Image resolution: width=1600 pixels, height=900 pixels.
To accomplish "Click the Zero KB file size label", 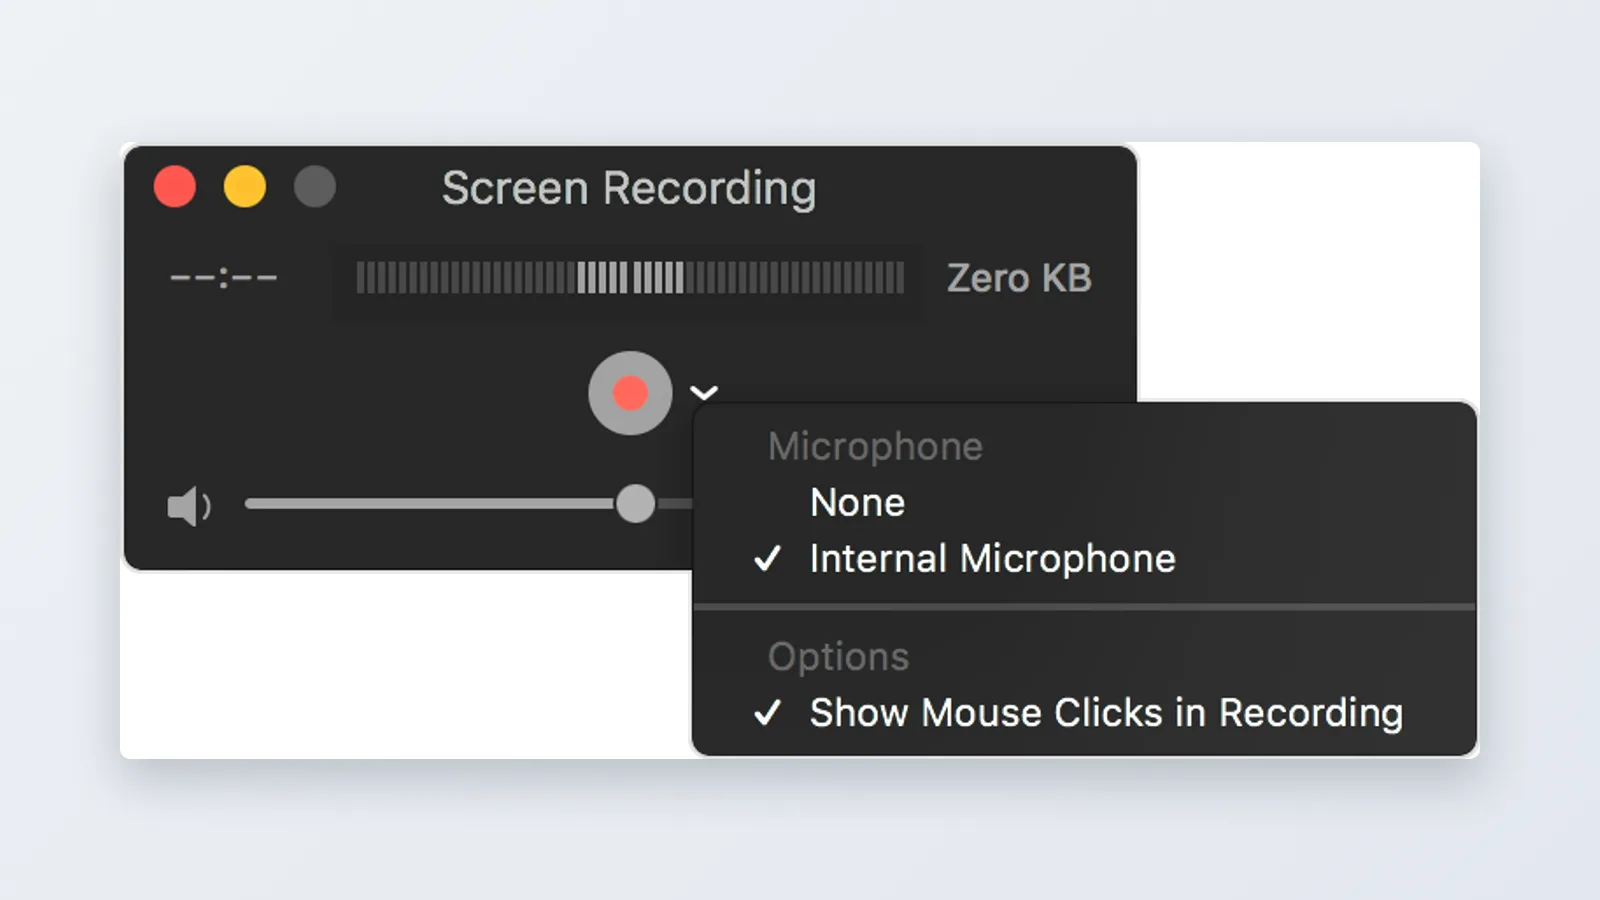I will [1019, 278].
